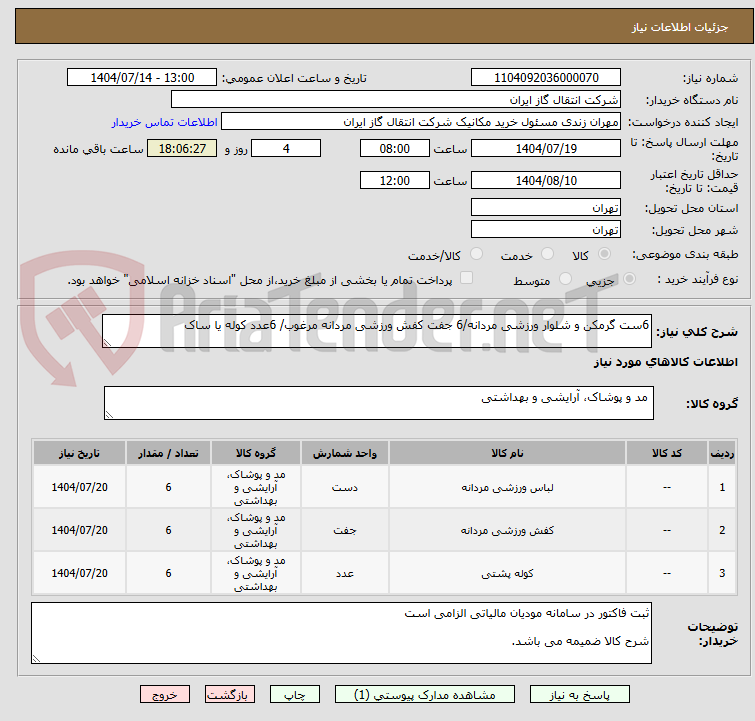Screen dimensions: 755x721
Task: Click the 'شماره نیاز' number field
Action: (545, 78)
